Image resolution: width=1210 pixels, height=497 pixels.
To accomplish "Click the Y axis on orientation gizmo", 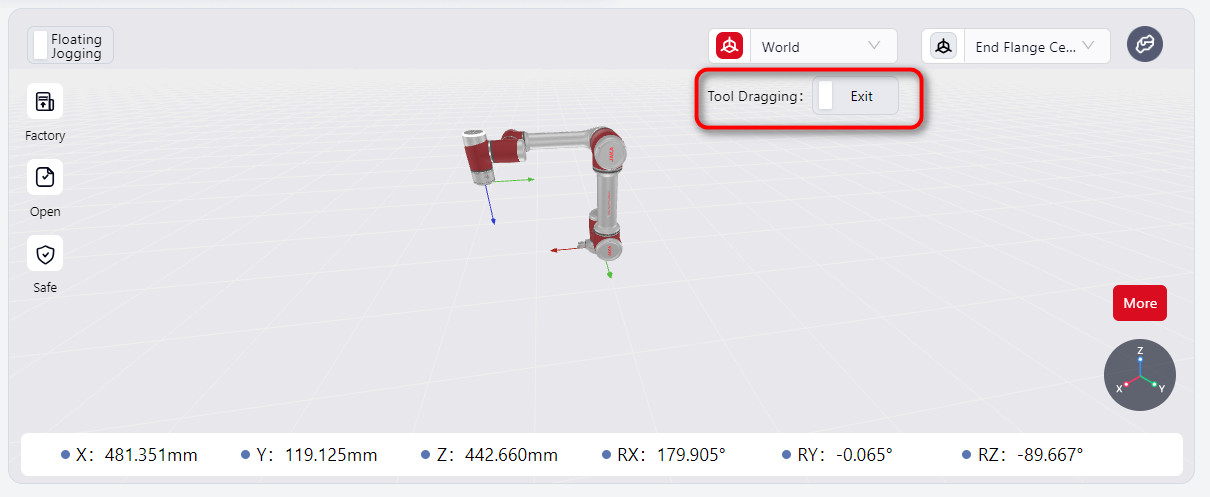I will click(1154, 384).
